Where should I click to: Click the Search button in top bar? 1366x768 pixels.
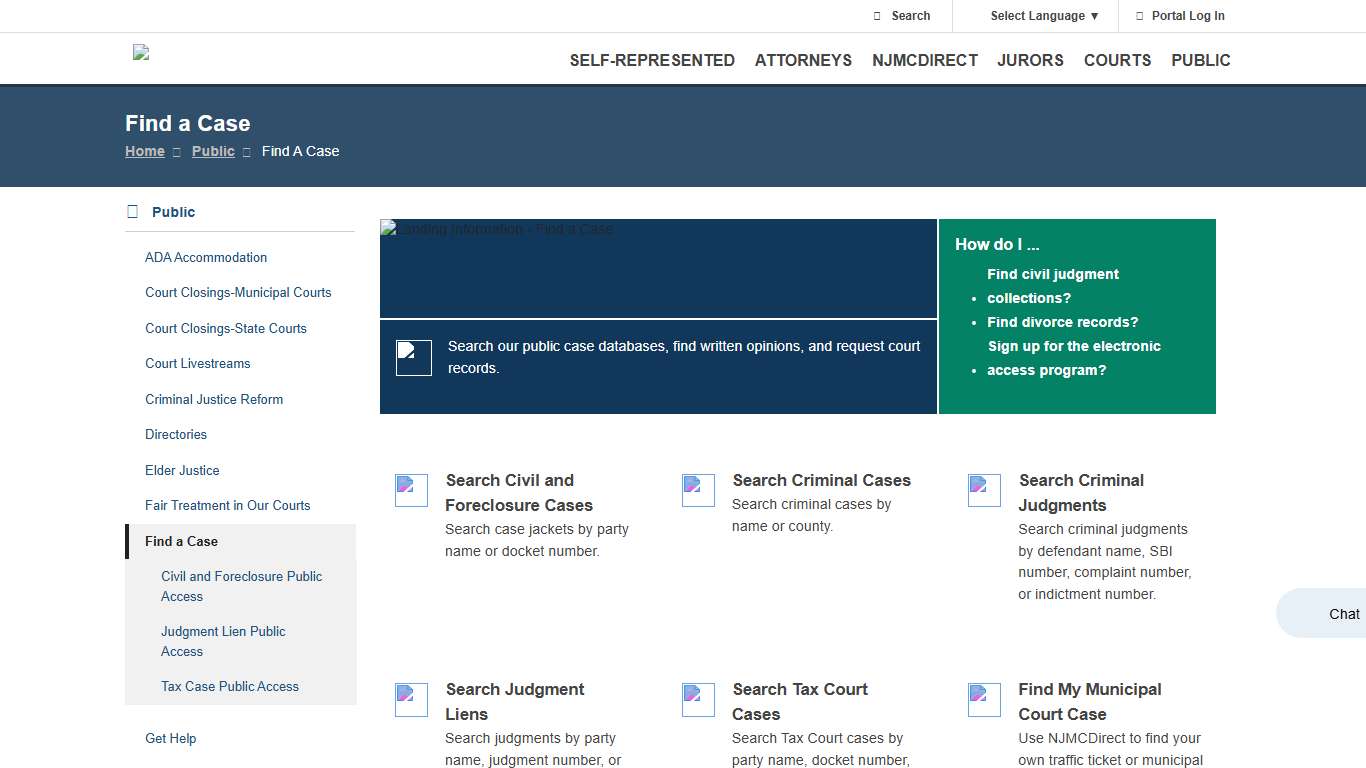pyautogui.click(x=910, y=16)
